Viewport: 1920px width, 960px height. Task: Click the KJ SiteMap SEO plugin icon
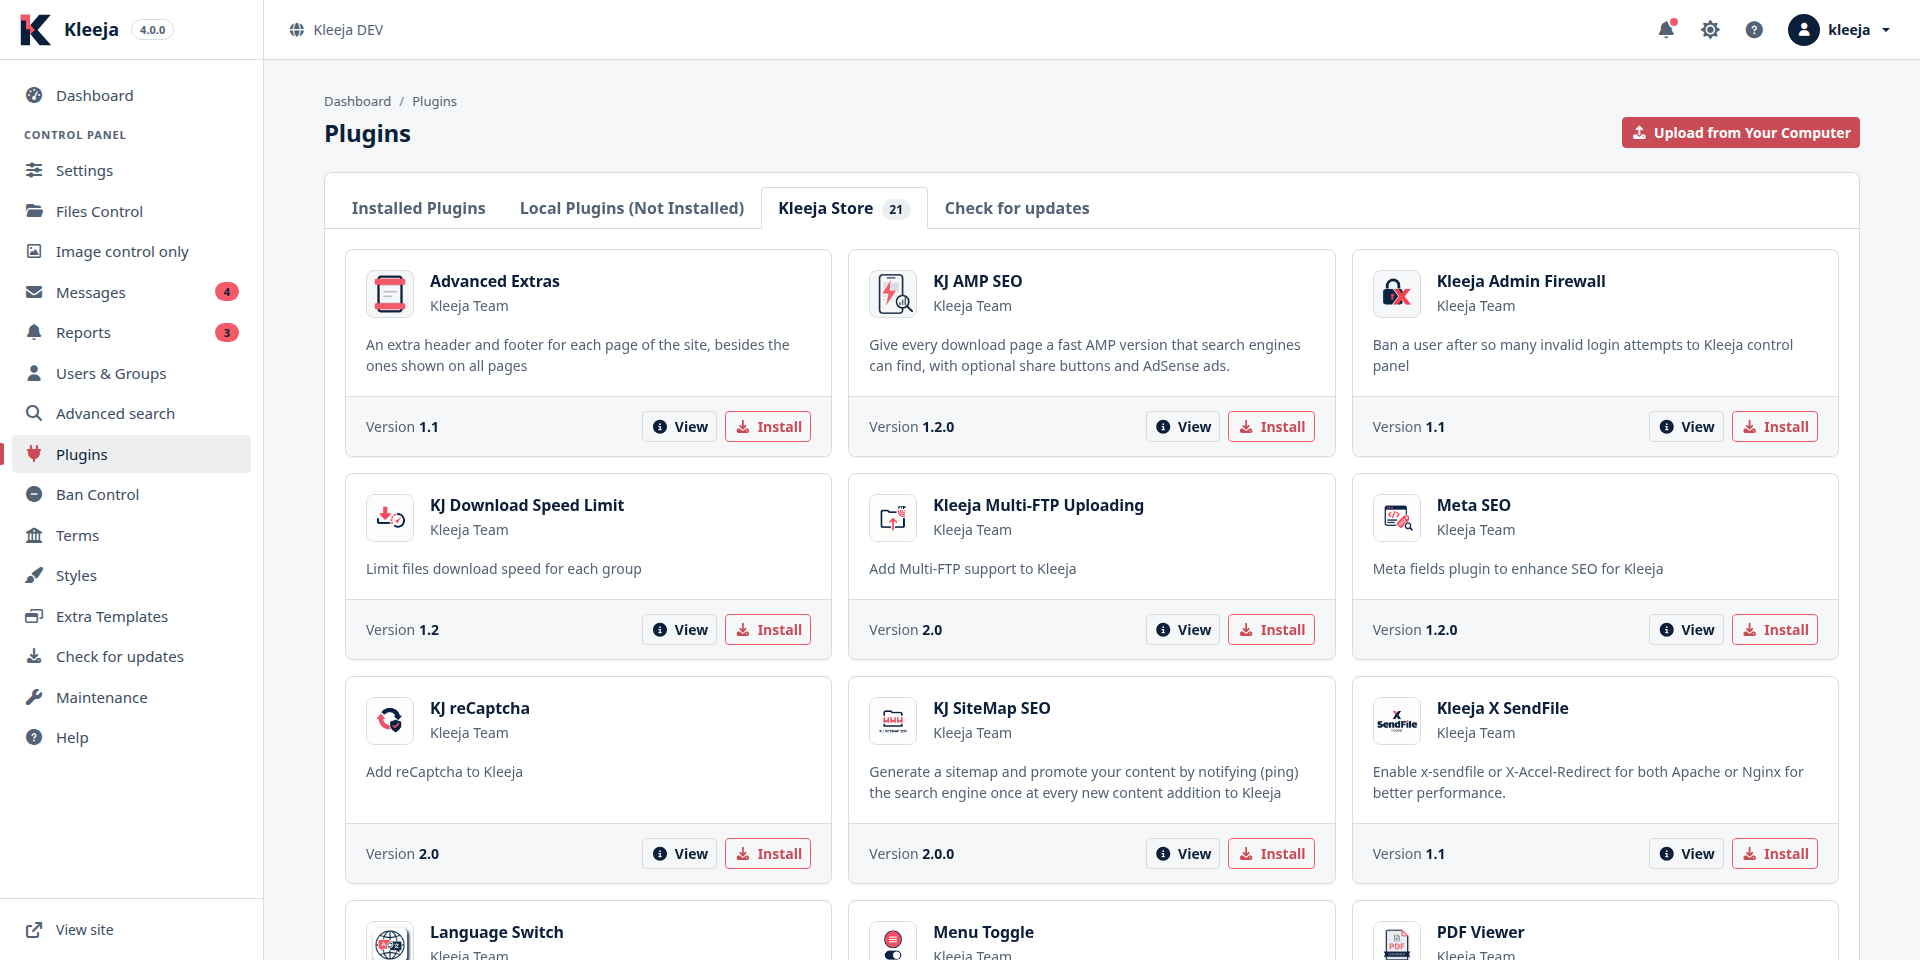(893, 721)
